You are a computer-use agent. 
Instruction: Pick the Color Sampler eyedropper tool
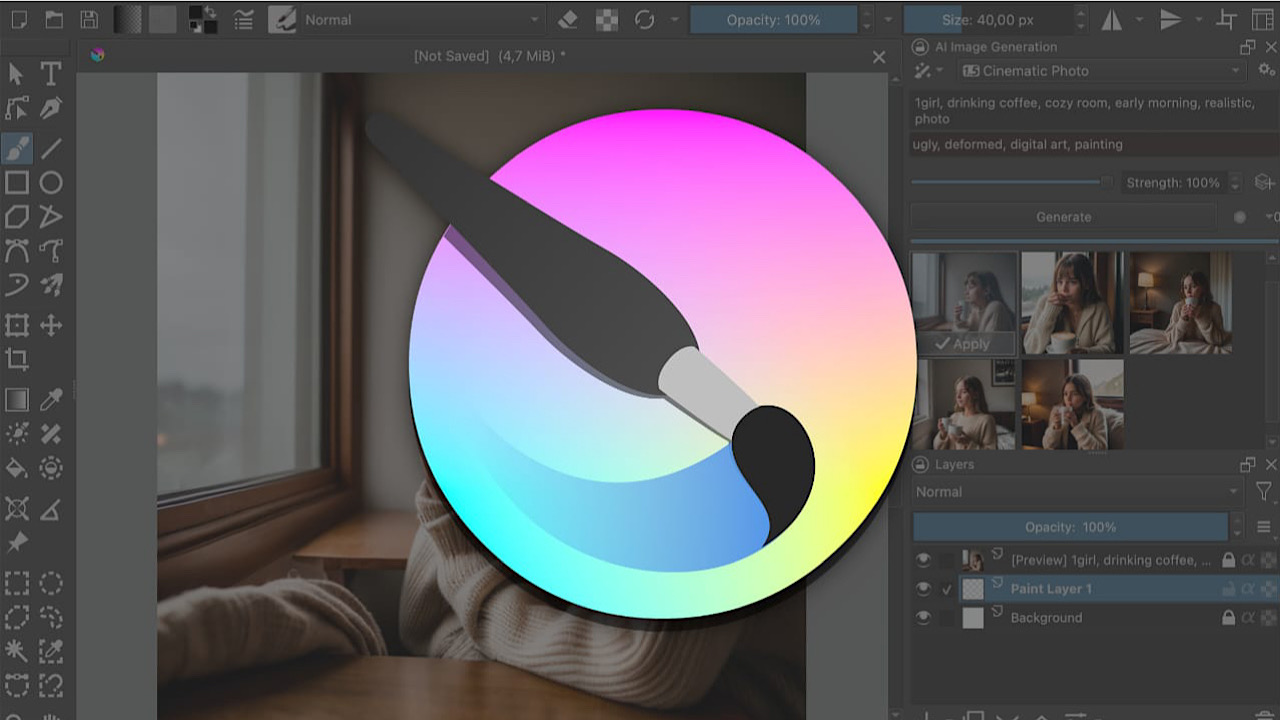51,398
